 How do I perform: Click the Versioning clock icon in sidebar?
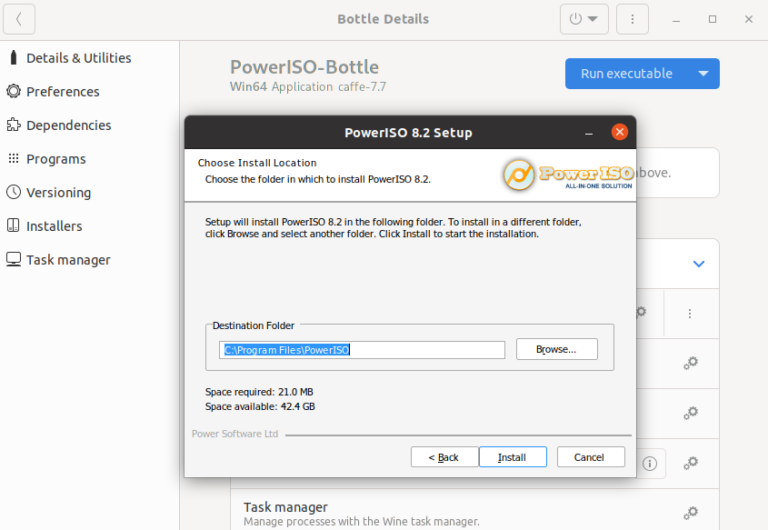pyautogui.click(x=14, y=193)
